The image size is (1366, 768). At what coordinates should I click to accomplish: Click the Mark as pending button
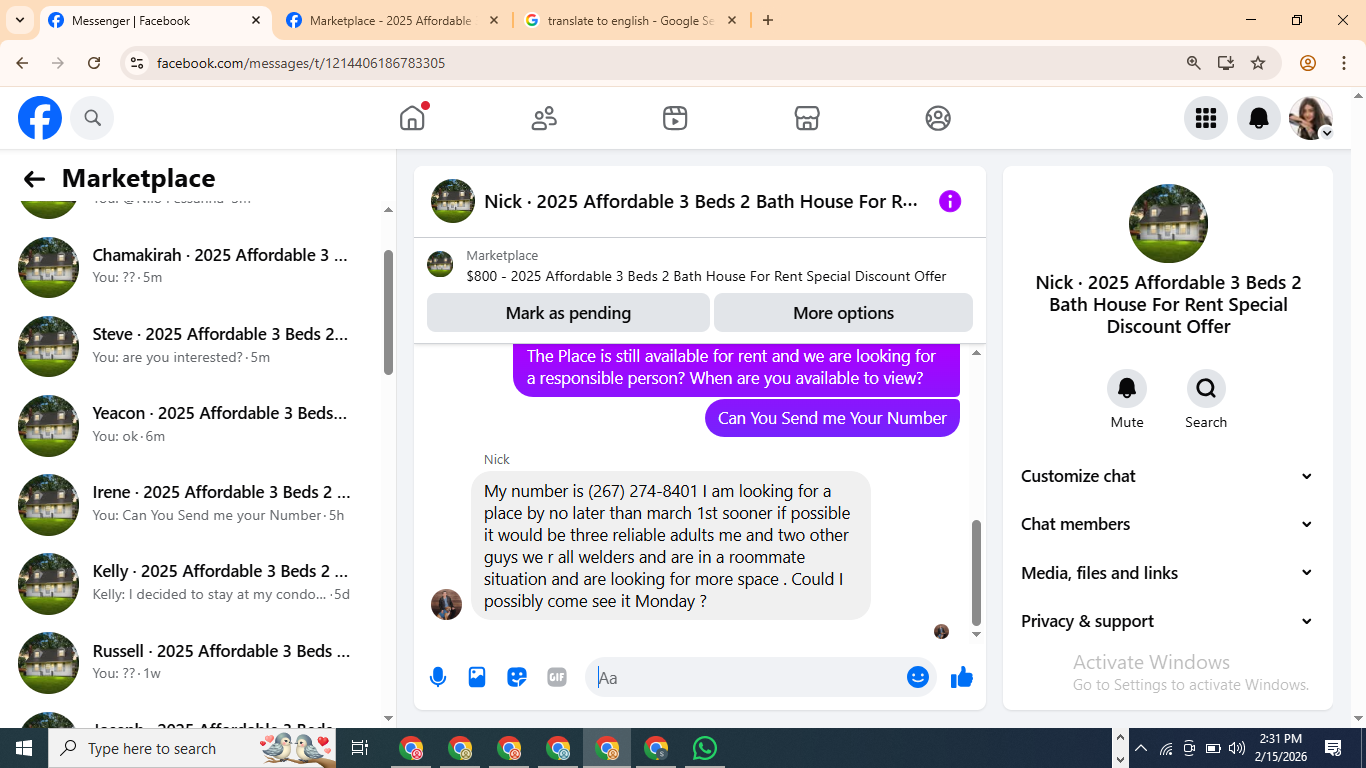pyautogui.click(x=568, y=313)
